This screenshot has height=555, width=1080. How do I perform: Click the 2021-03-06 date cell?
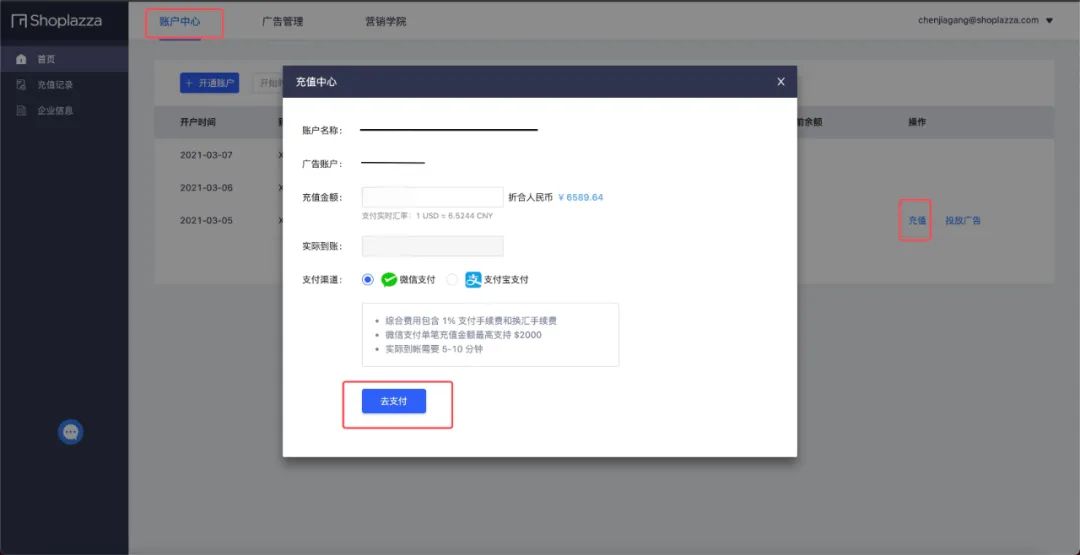[207, 188]
